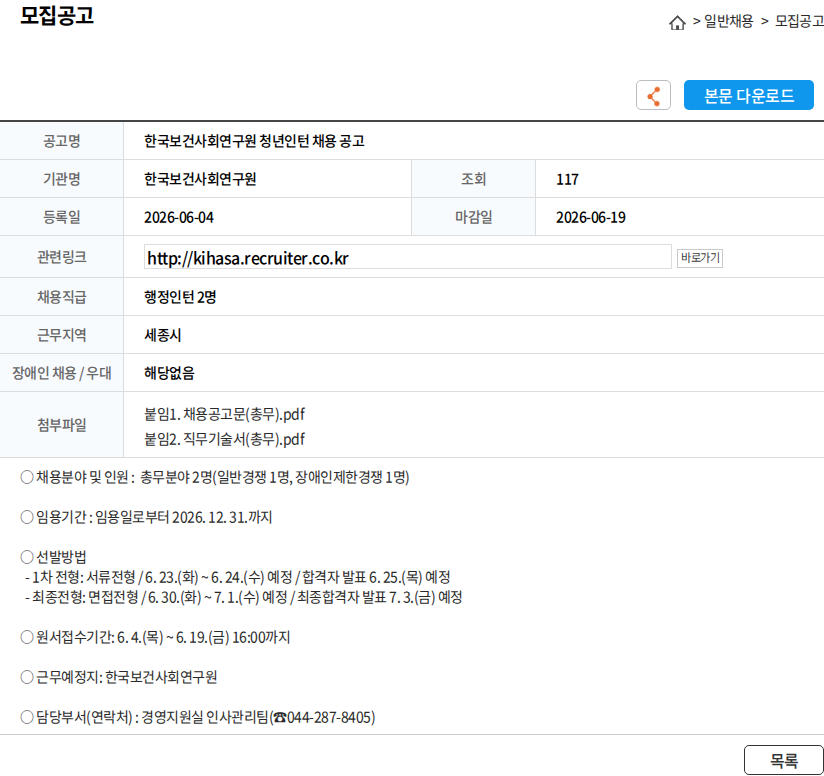Click the deadline date 2026-06-19
Viewport: 824px width, 776px height.
591,218
